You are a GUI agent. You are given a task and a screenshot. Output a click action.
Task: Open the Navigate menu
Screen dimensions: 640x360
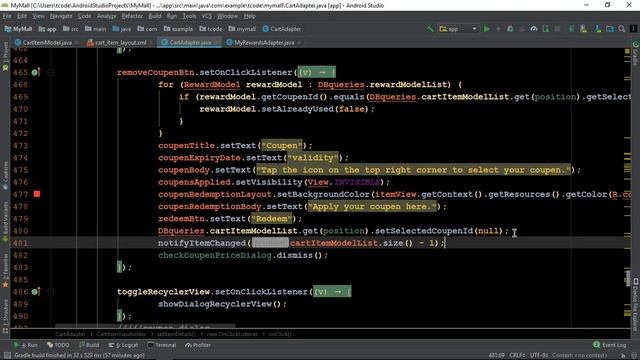pos(61,16)
